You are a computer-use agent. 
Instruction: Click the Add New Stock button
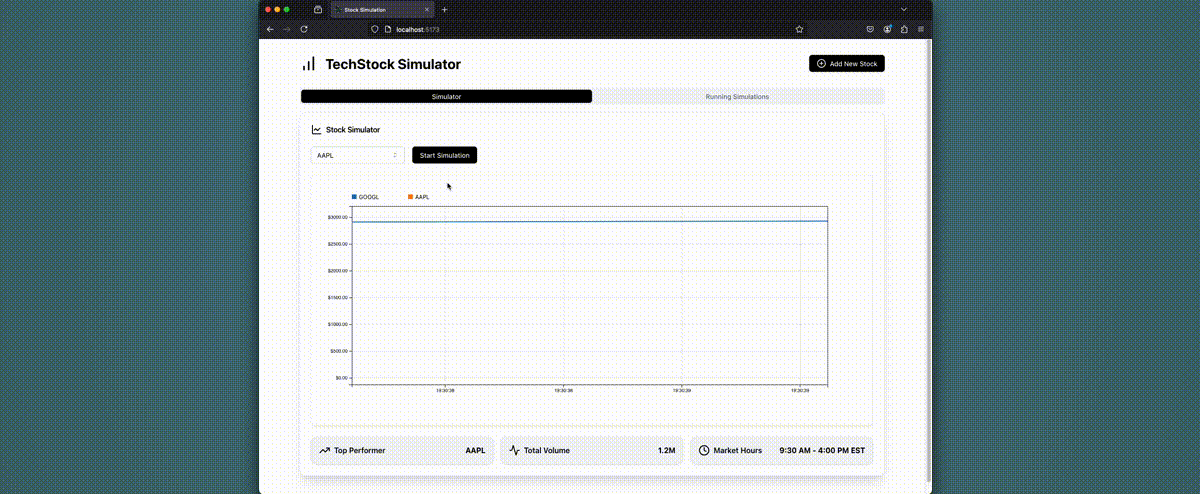point(846,64)
